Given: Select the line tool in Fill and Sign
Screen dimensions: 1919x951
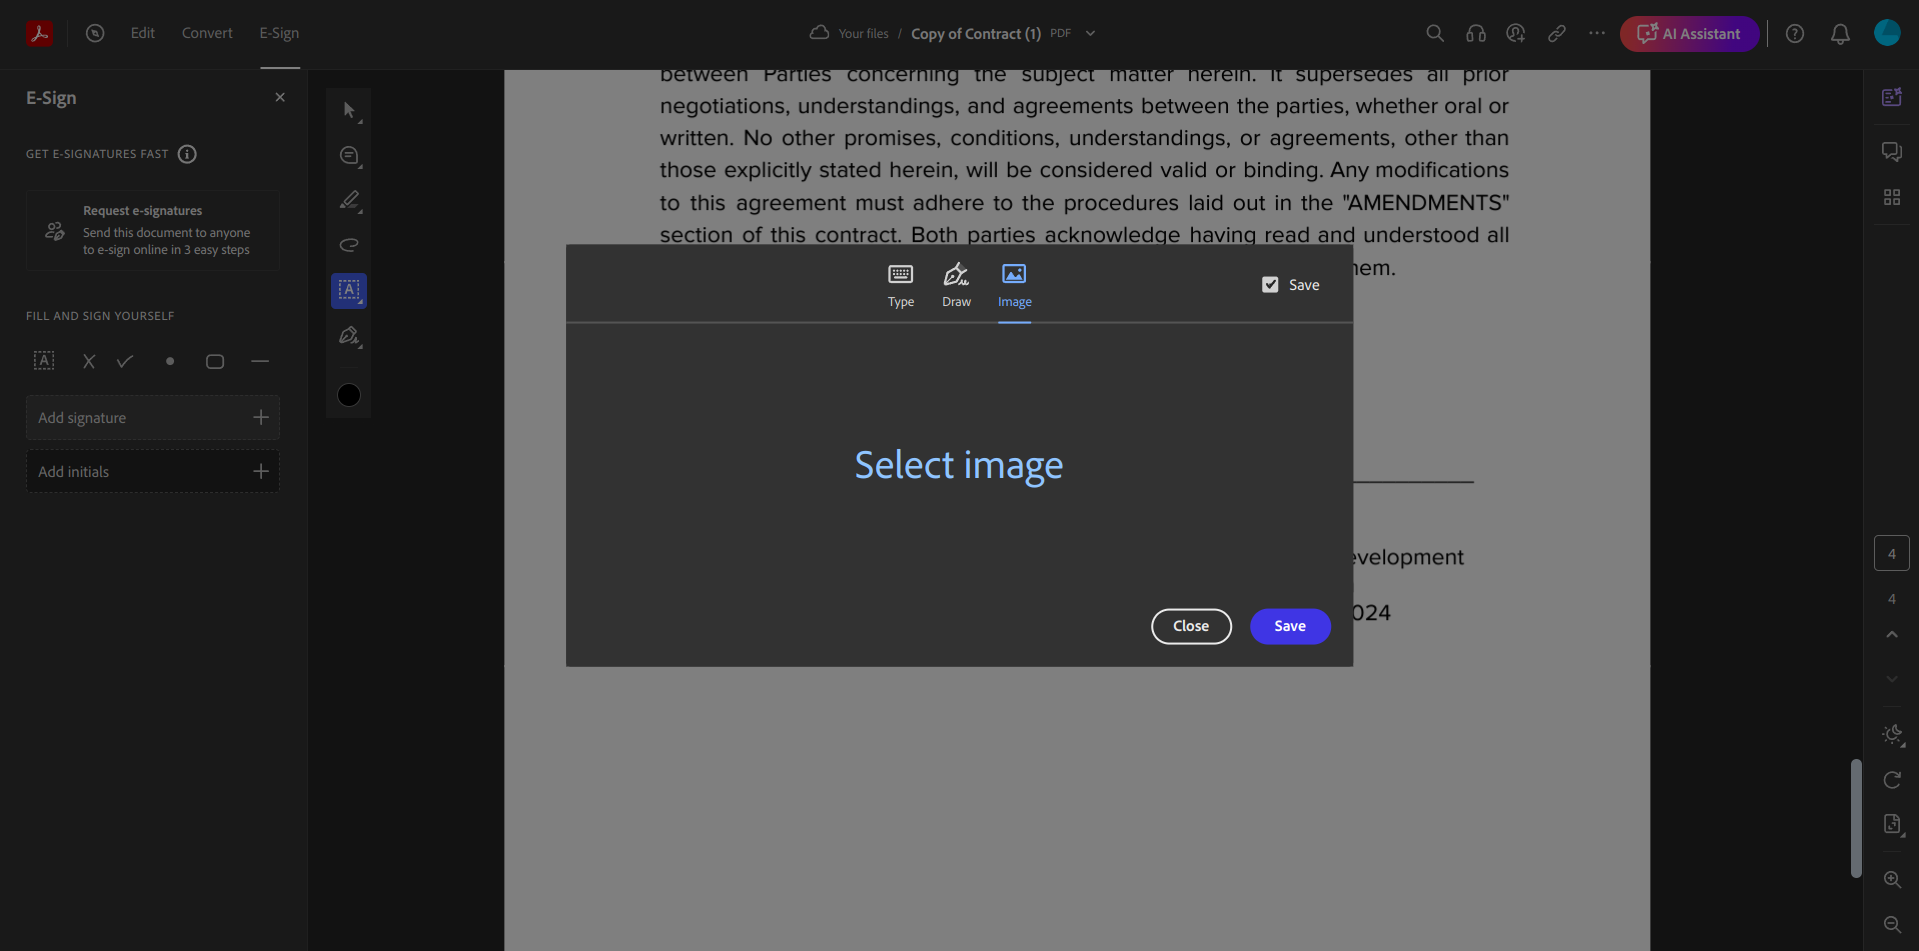Looking at the screenshot, I should 260,361.
